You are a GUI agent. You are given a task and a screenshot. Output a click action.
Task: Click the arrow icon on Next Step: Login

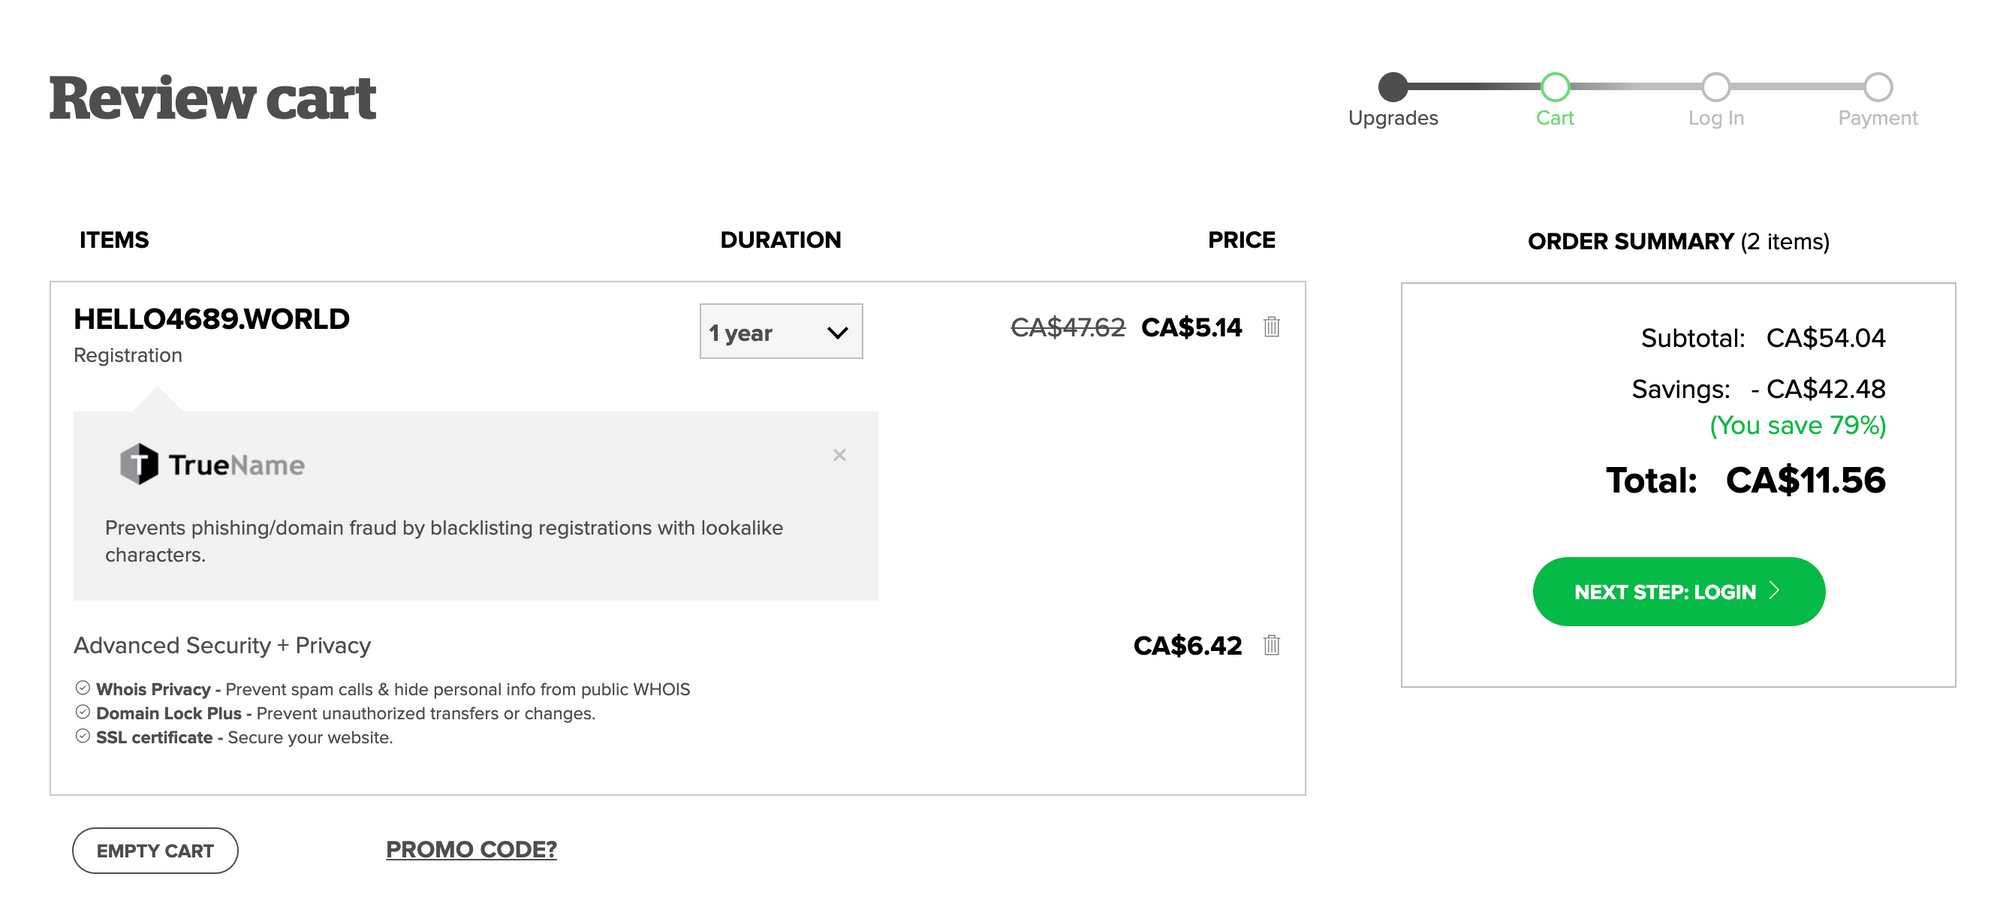coord(1774,590)
